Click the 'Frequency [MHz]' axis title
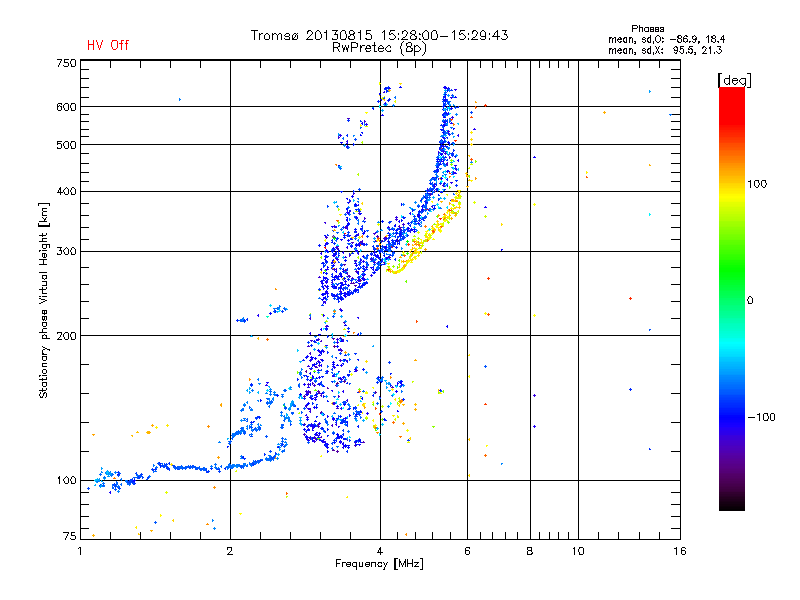800x600 pixels. (x=379, y=564)
